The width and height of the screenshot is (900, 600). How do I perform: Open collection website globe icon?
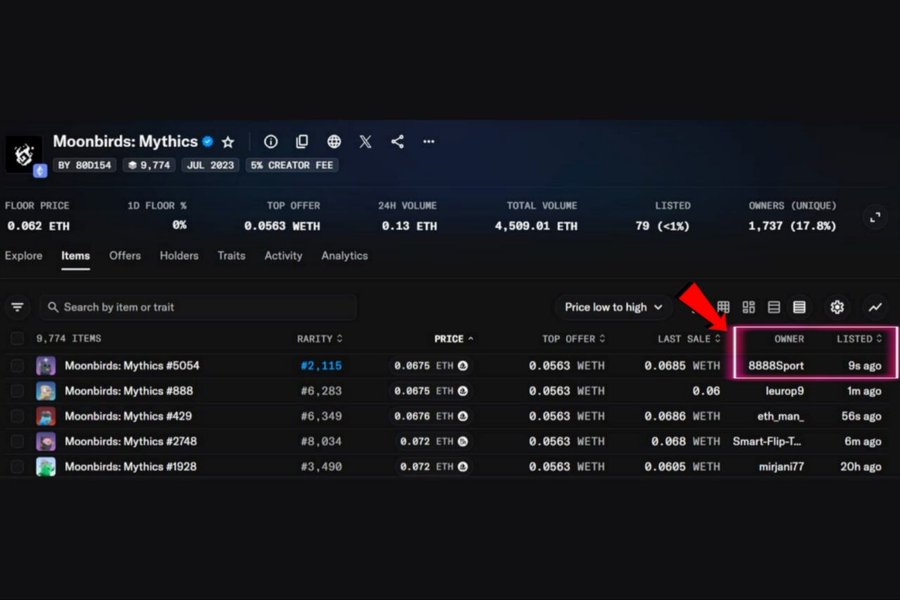334,141
